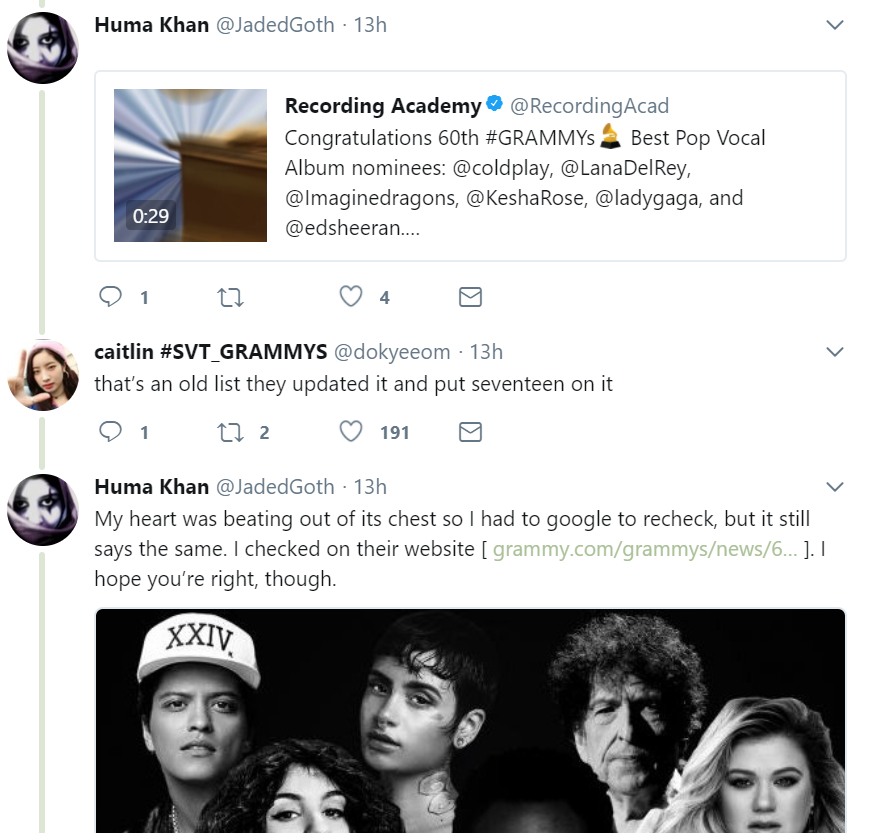Share caitlin's tweet via message icon
Screen dimensions: 878x833
(x=470, y=432)
